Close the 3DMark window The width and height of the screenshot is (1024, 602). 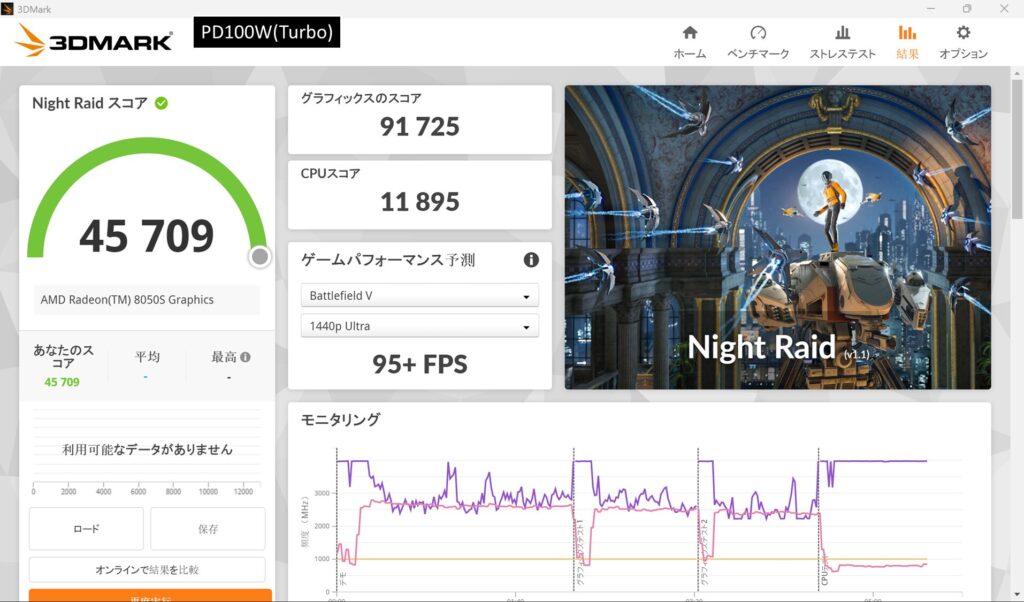click(x=1004, y=8)
